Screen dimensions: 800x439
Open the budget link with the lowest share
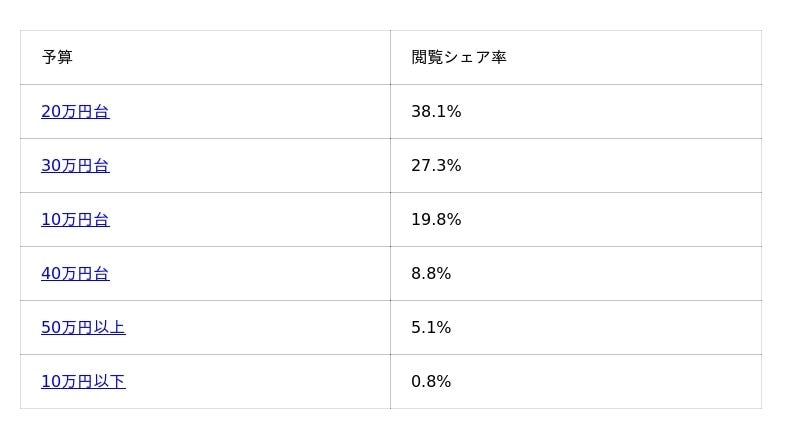pyautogui.click(x=83, y=382)
